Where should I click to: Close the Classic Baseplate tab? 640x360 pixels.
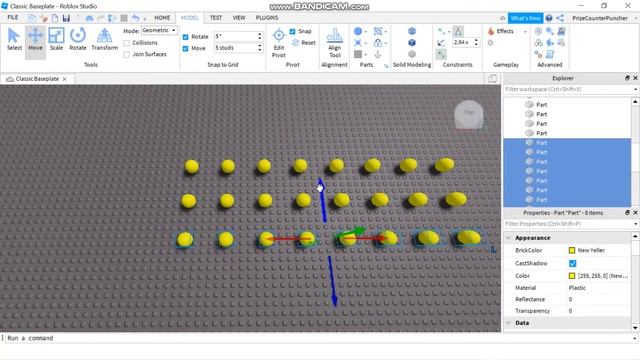(x=64, y=79)
